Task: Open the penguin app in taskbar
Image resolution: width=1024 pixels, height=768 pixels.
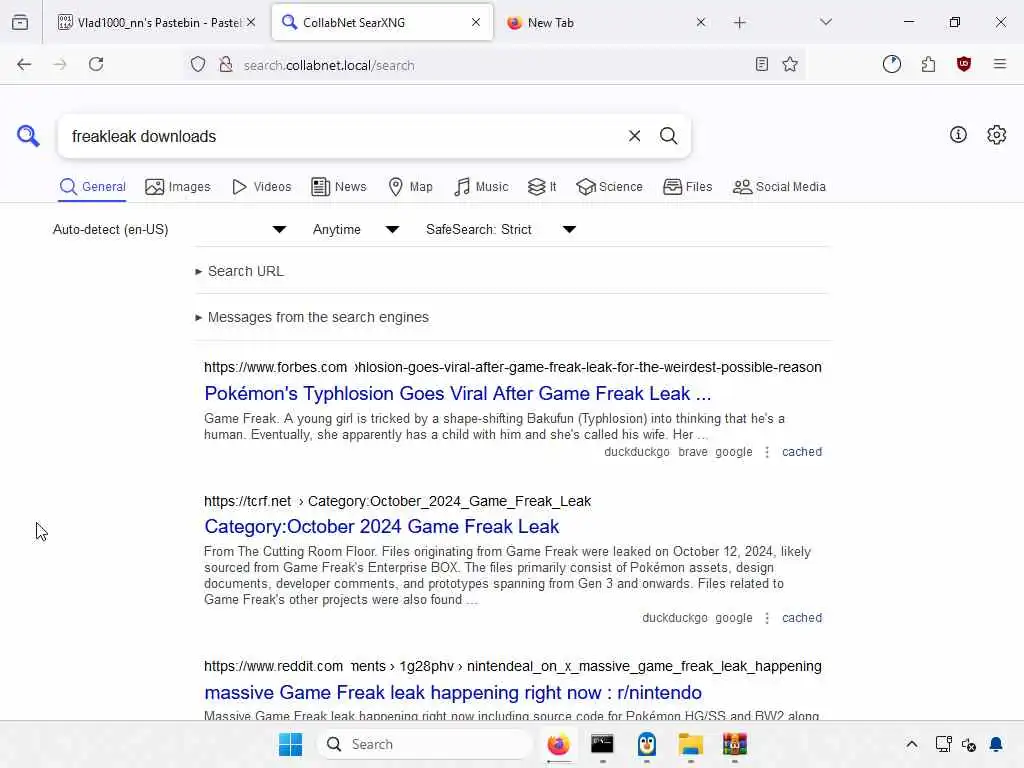Action: (x=647, y=744)
